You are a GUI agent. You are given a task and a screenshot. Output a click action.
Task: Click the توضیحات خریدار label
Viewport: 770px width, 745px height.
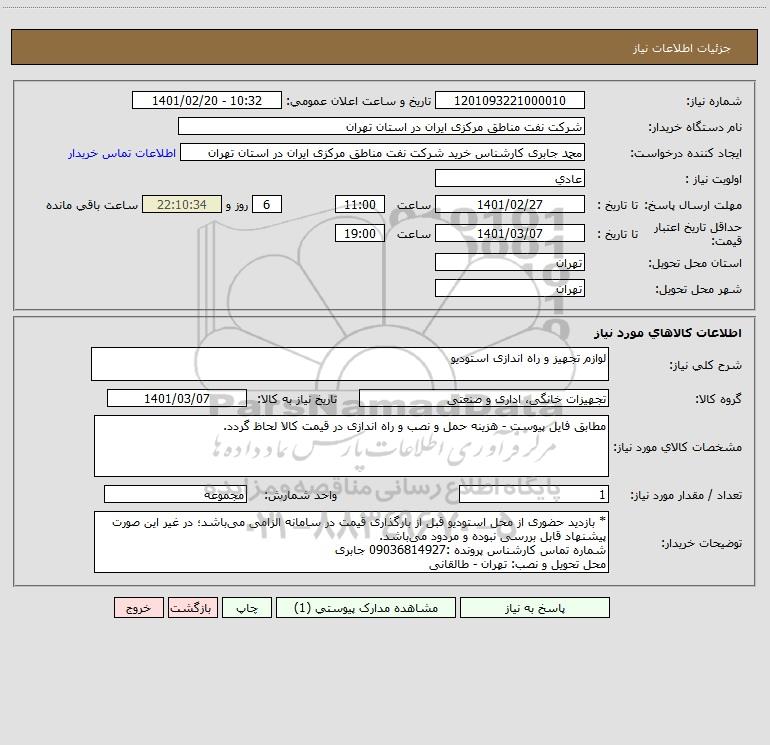coord(702,543)
